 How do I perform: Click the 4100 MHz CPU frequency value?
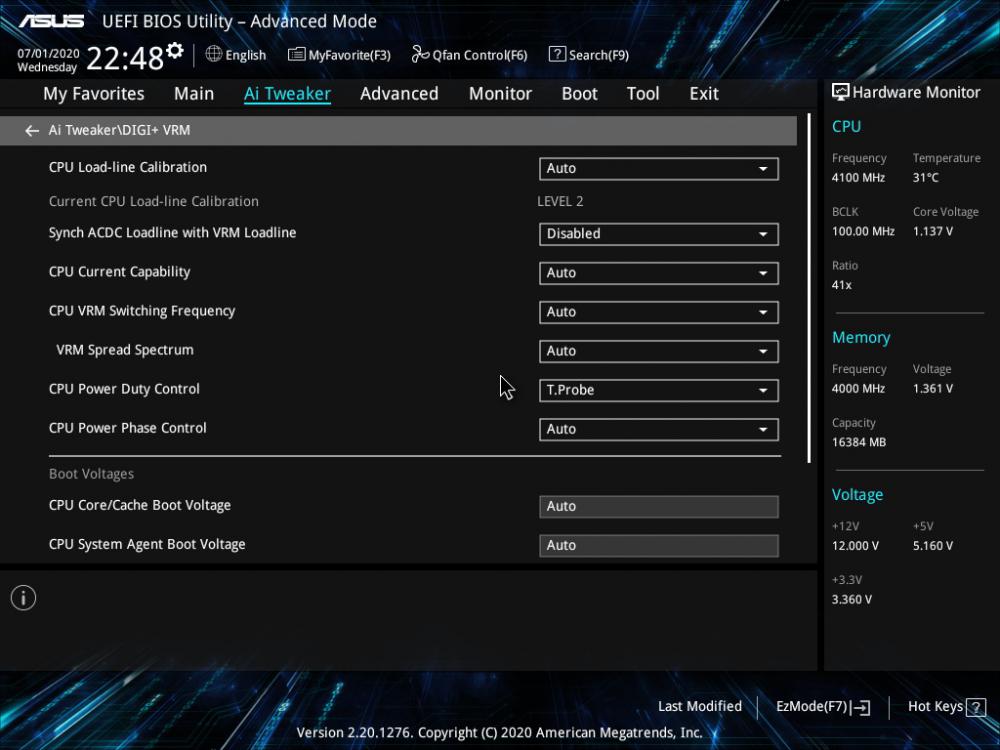click(858, 178)
